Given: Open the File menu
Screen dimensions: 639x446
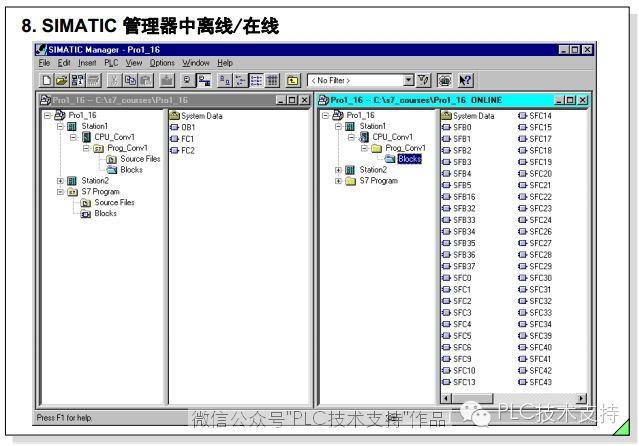Looking at the screenshot, I should (44, 63).
